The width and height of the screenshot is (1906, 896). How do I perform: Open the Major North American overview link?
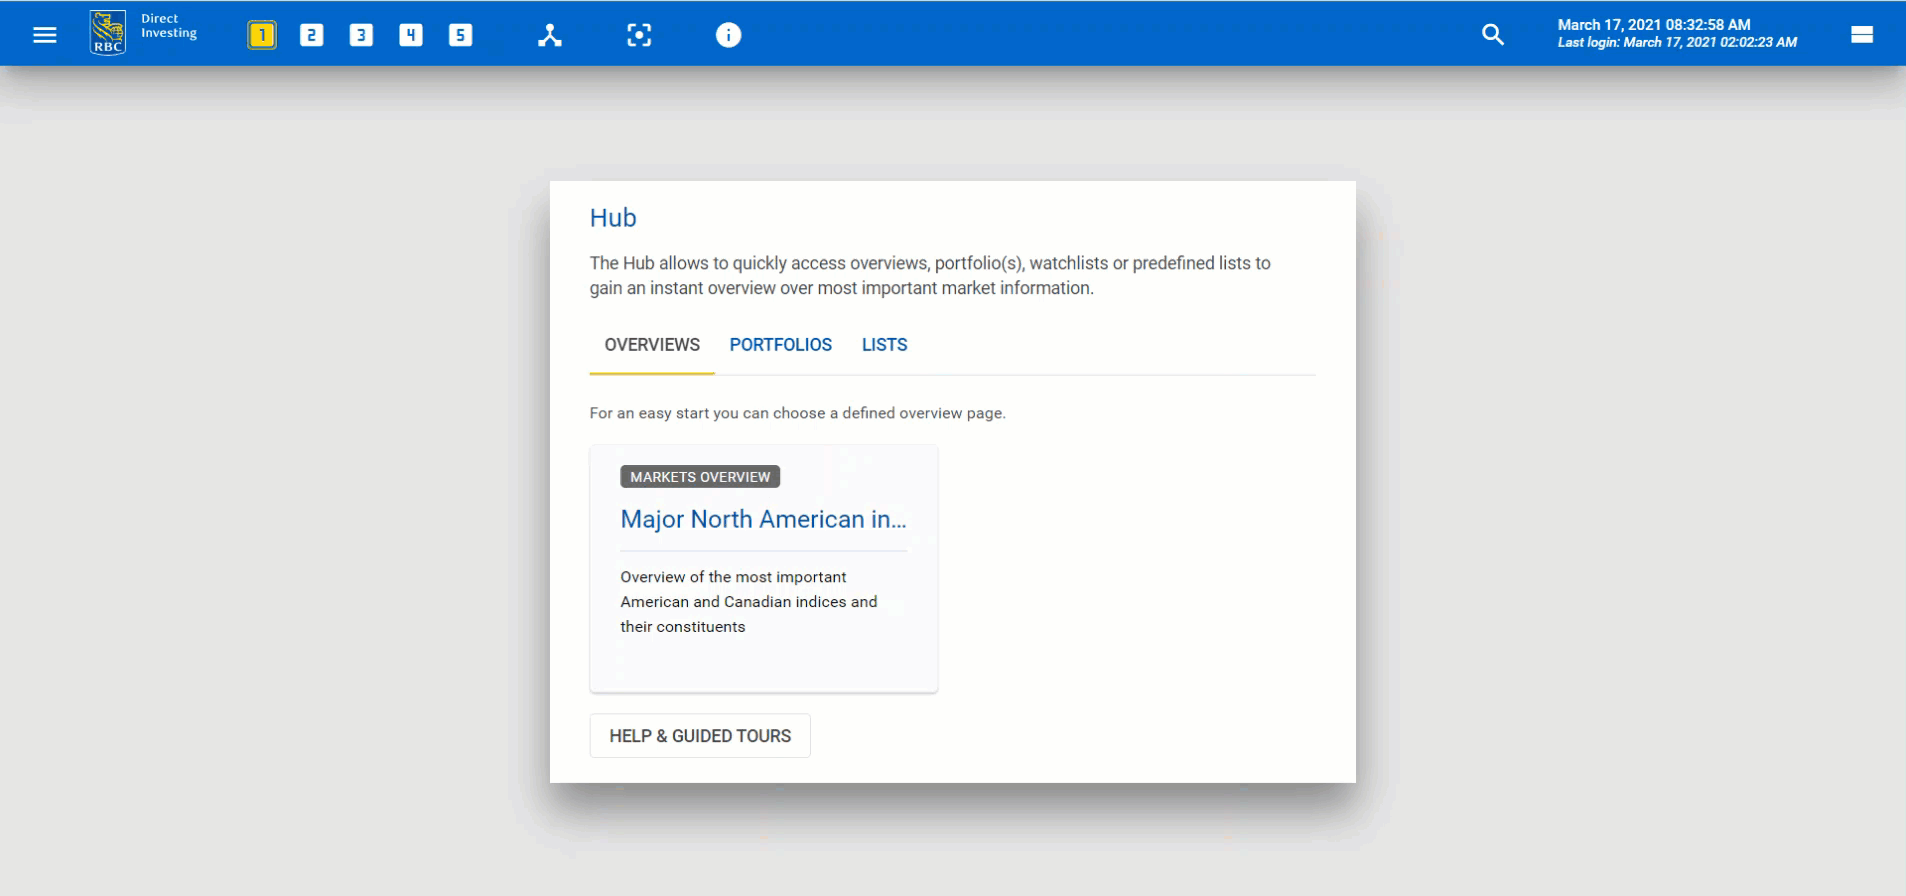pos(763,519)
